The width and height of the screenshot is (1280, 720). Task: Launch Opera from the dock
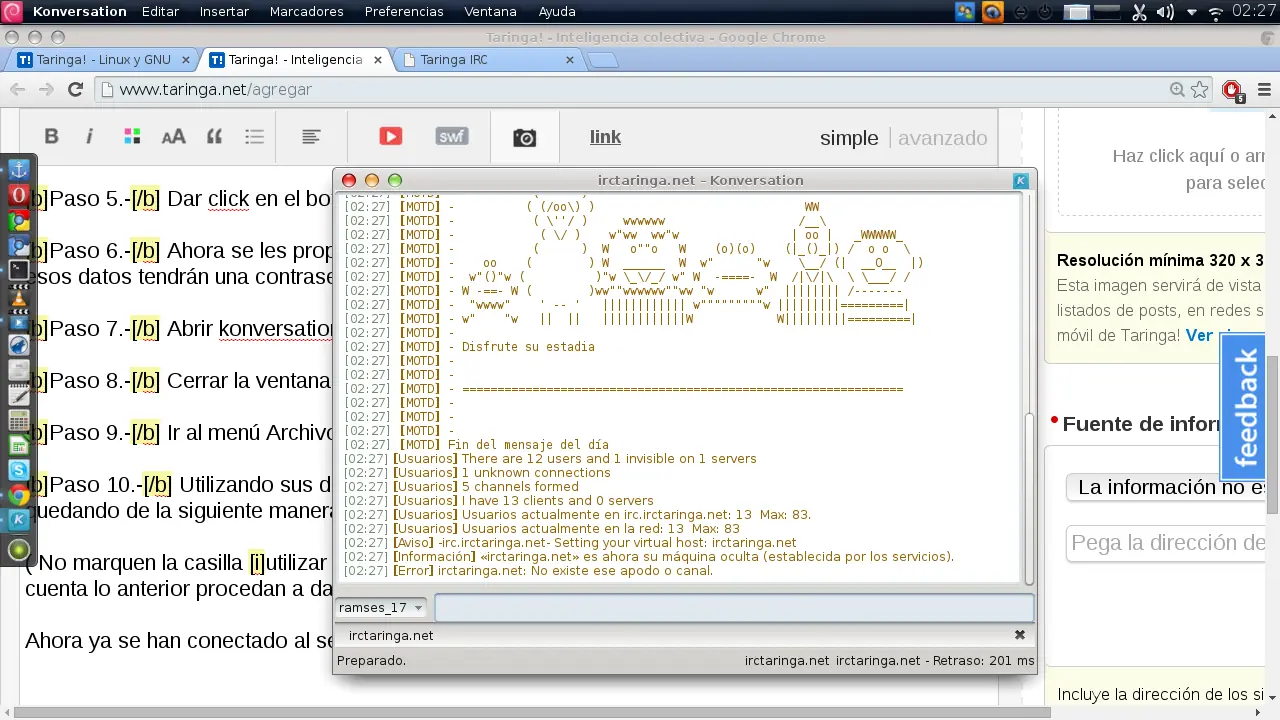pos(18,194)
